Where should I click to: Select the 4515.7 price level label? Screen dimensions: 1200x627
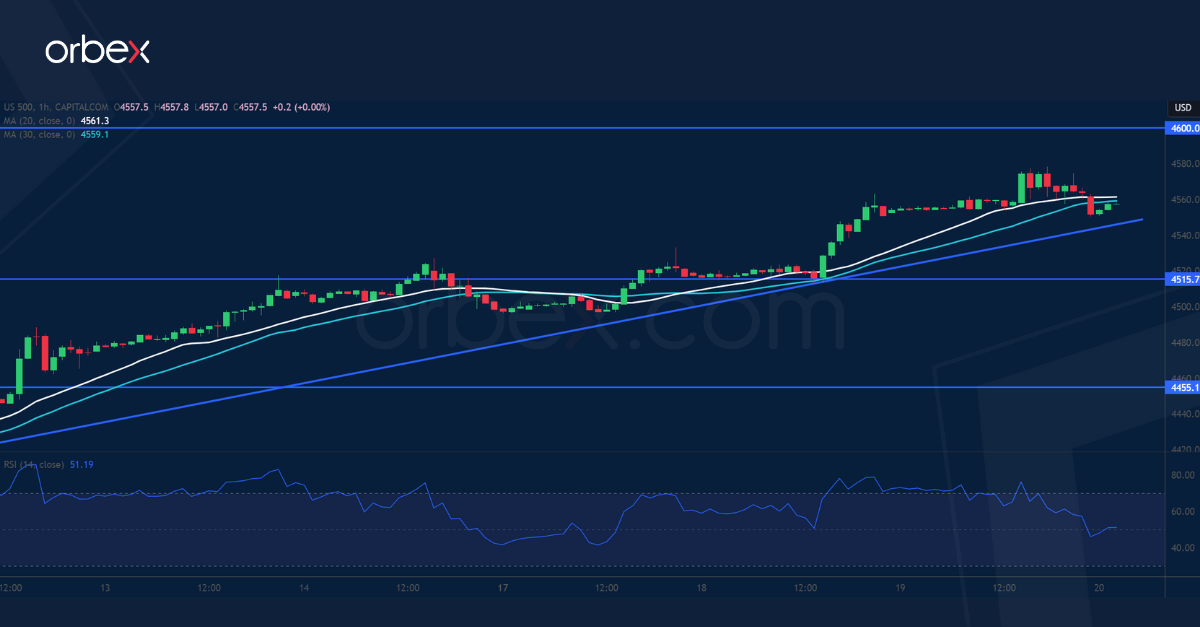click(x=1180, y=281)
